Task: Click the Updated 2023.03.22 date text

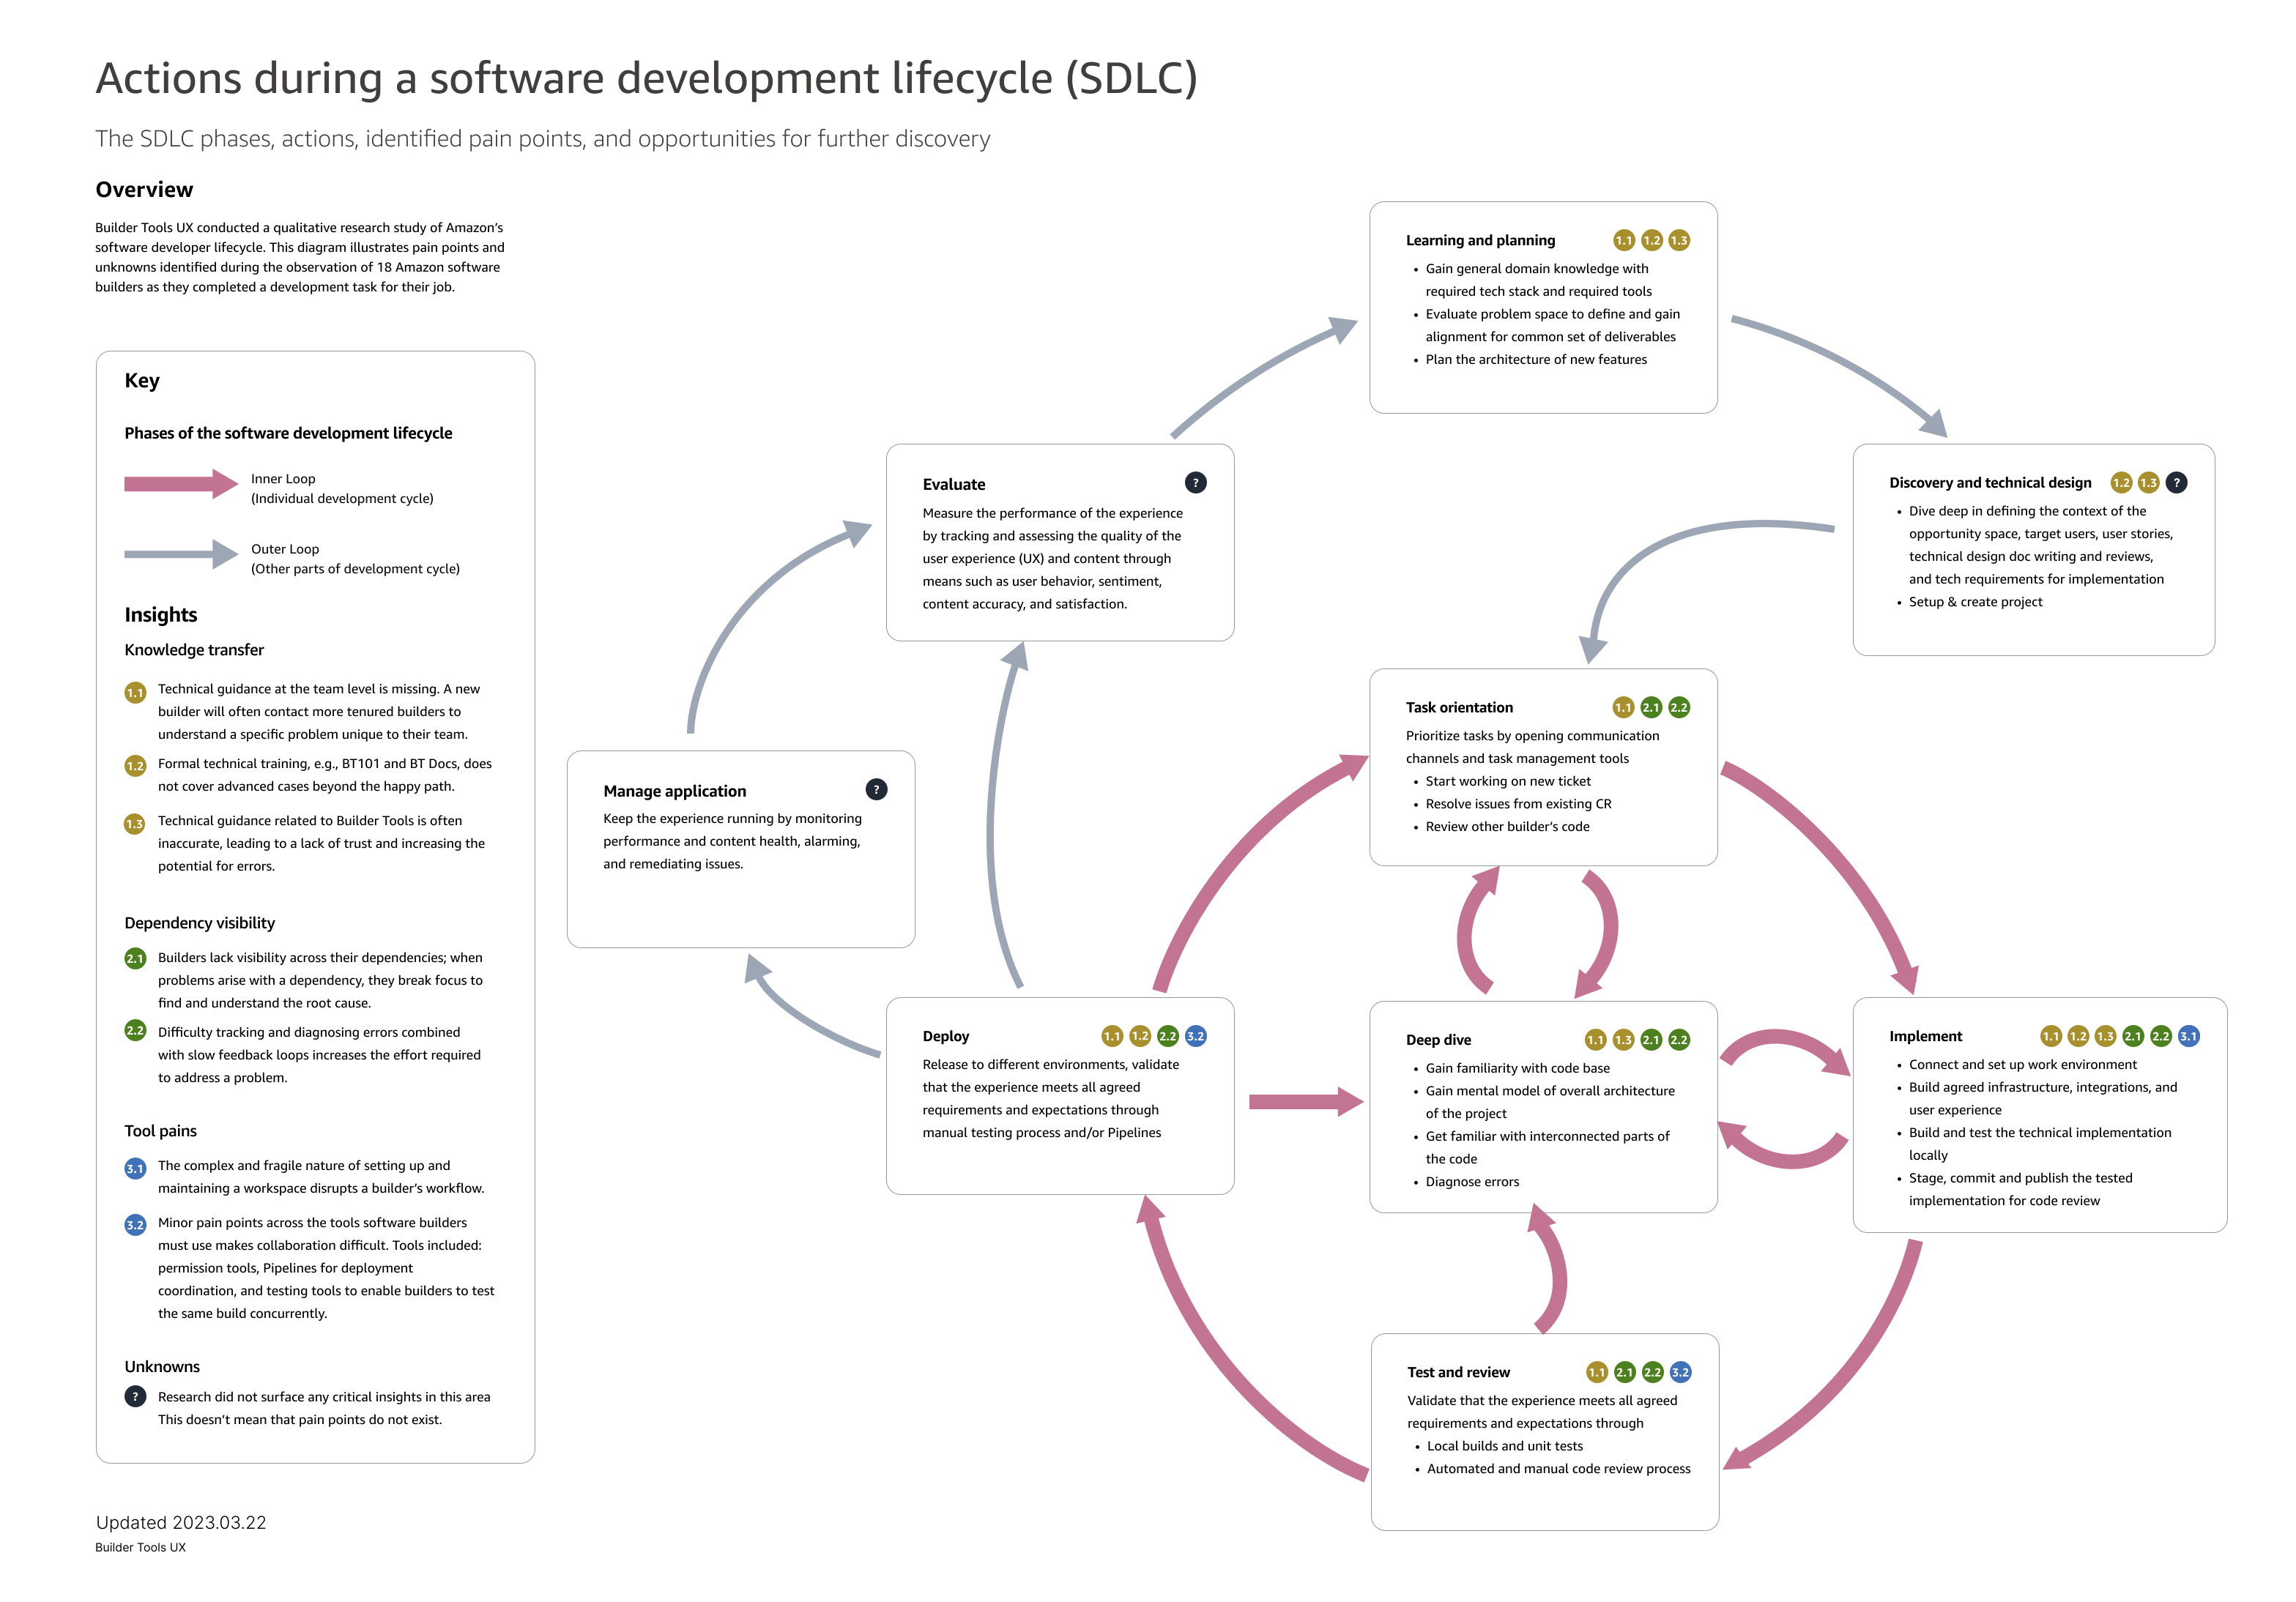Action: click(x=180, y=1522)
